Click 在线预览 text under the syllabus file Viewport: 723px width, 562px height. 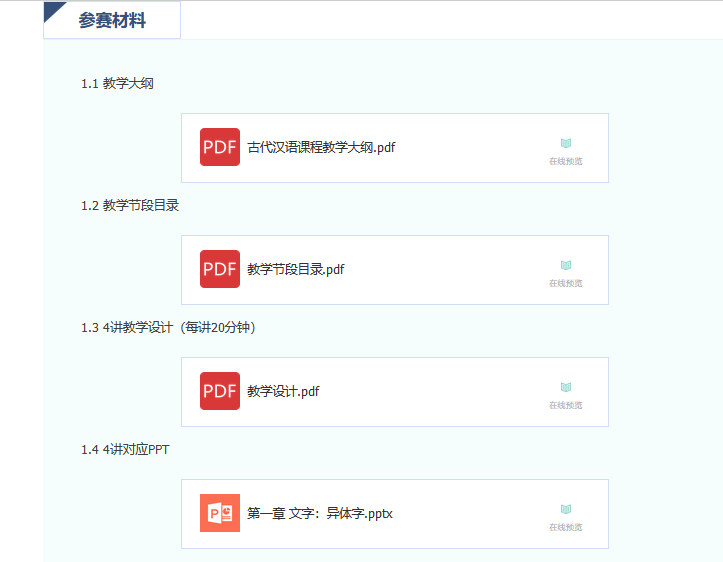(x=565, y=161)
